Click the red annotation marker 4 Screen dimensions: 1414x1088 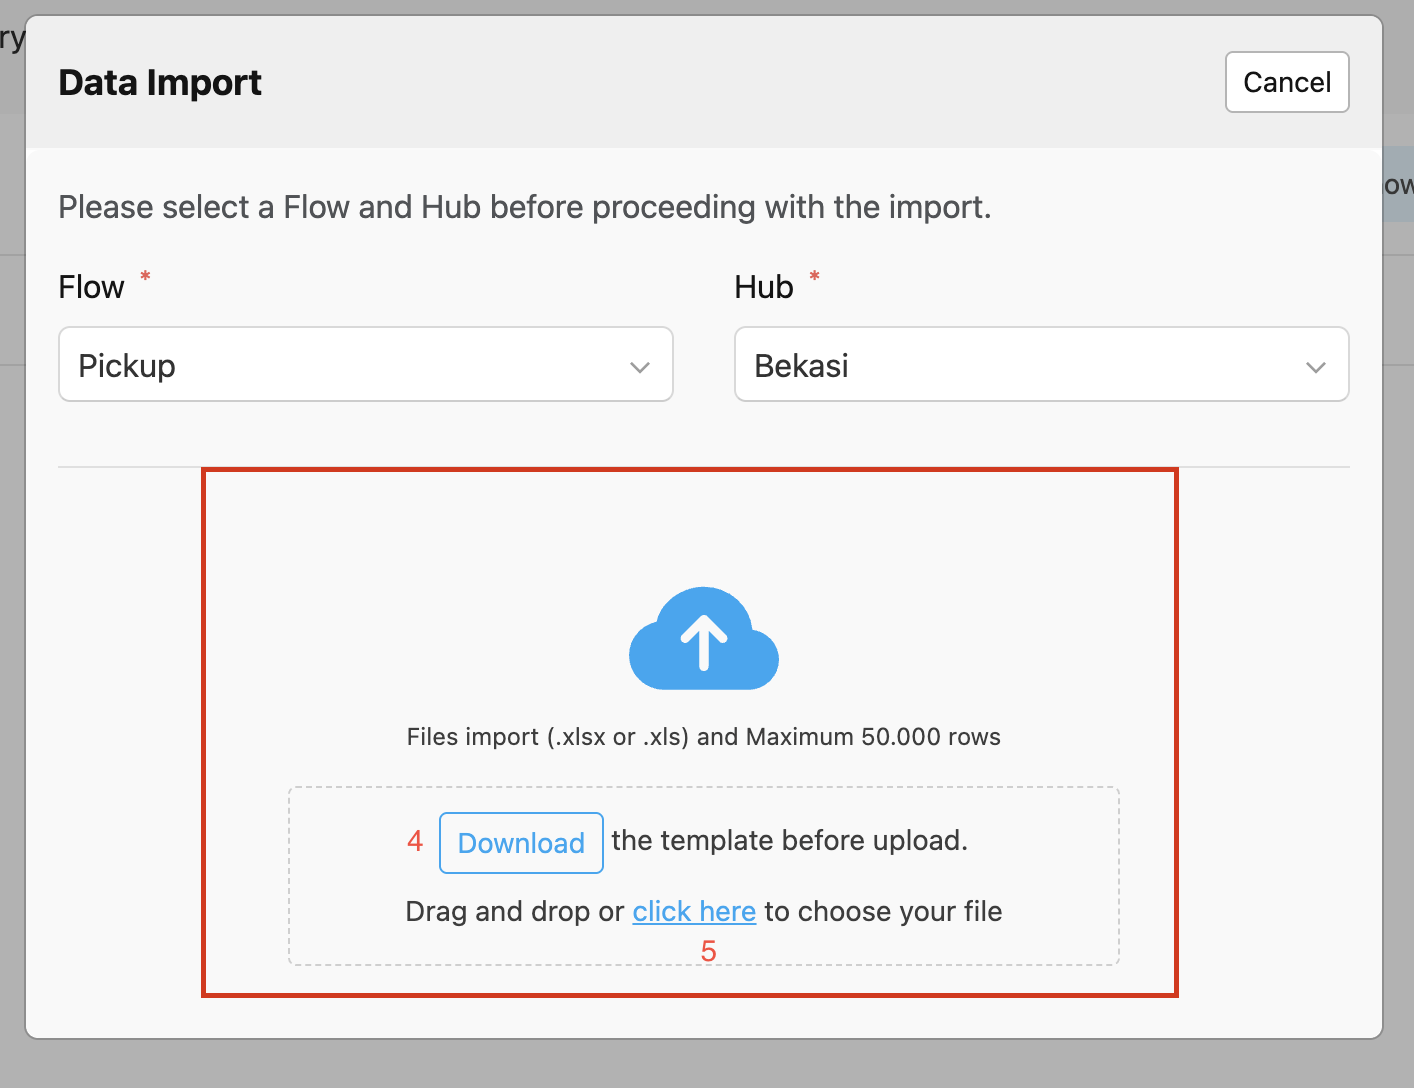tap(414, 841)
